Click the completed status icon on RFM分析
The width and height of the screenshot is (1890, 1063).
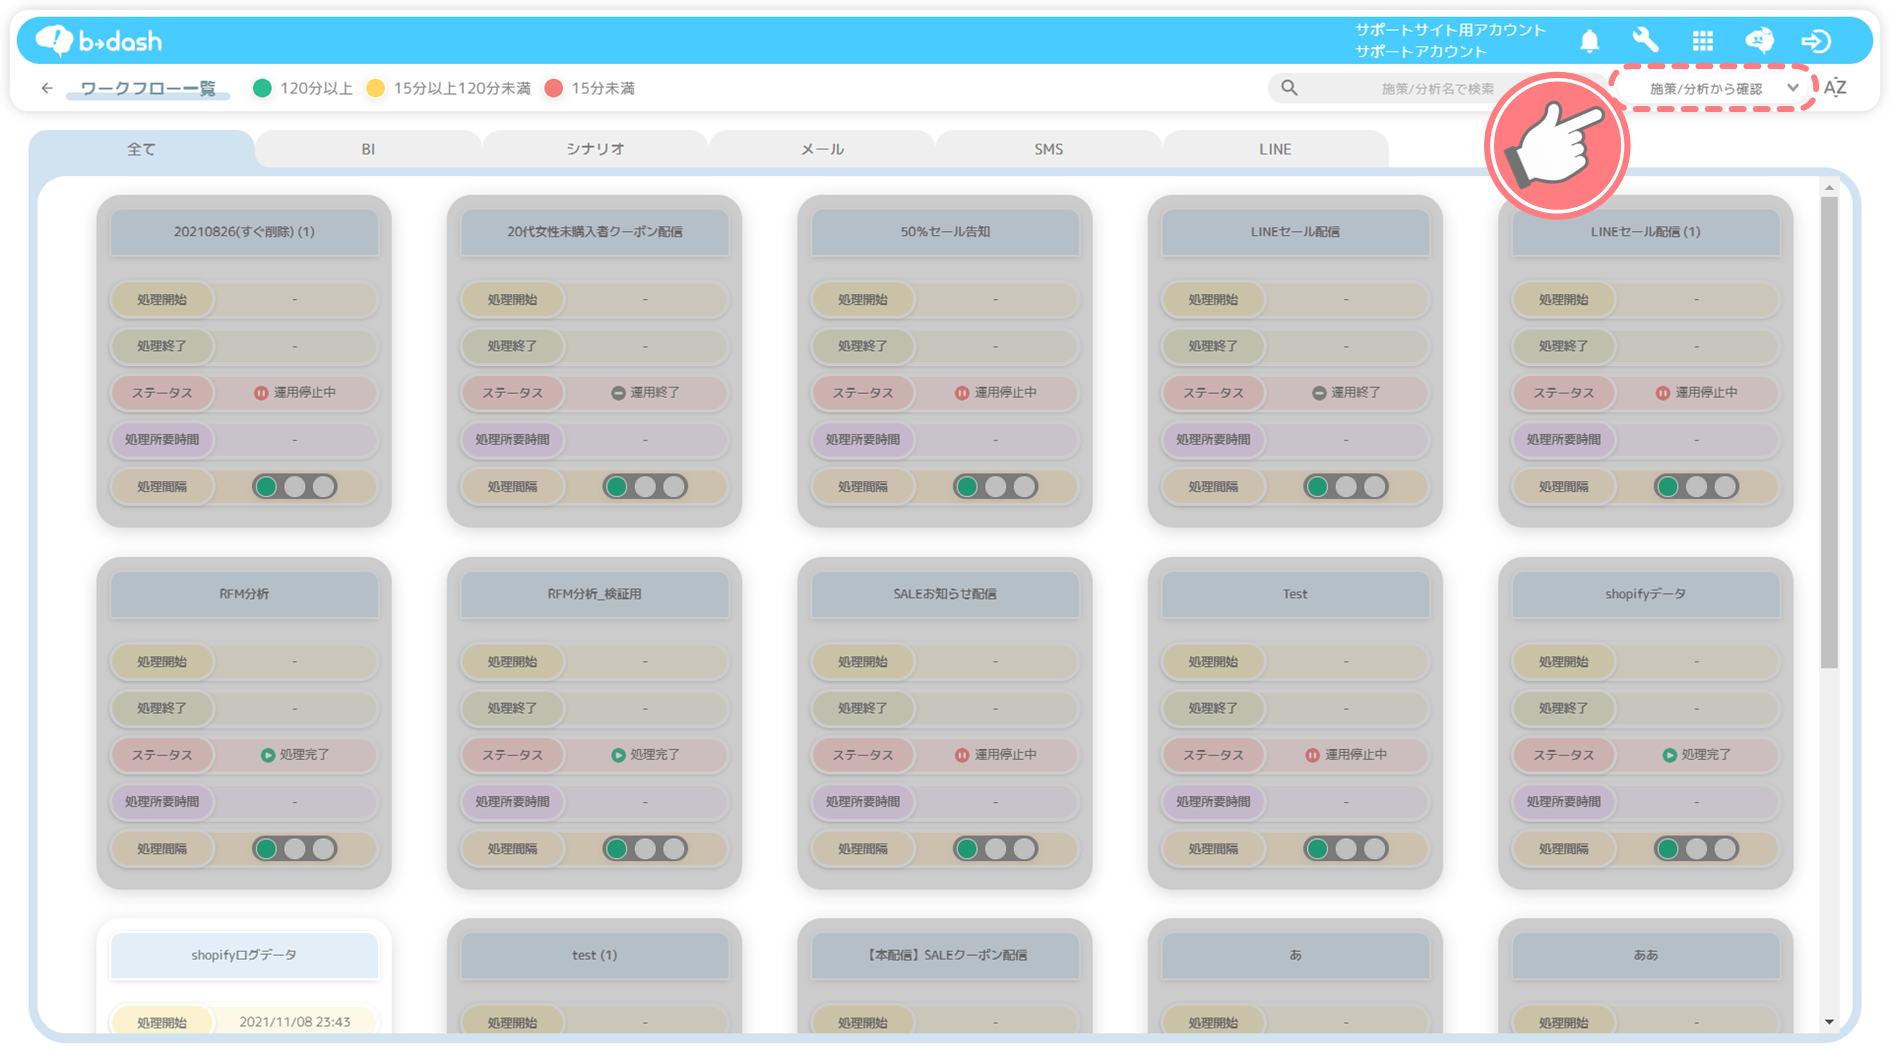pos(268,755)
